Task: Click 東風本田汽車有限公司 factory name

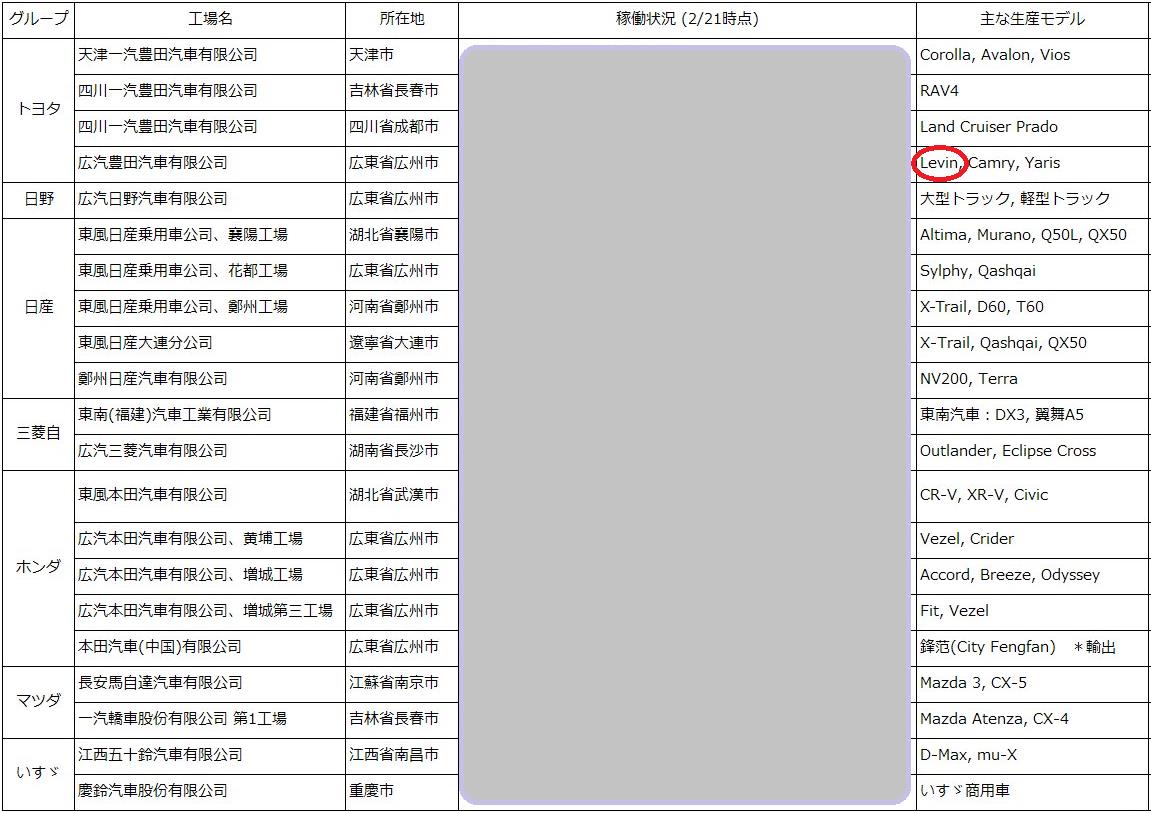Action: (153, 495)
